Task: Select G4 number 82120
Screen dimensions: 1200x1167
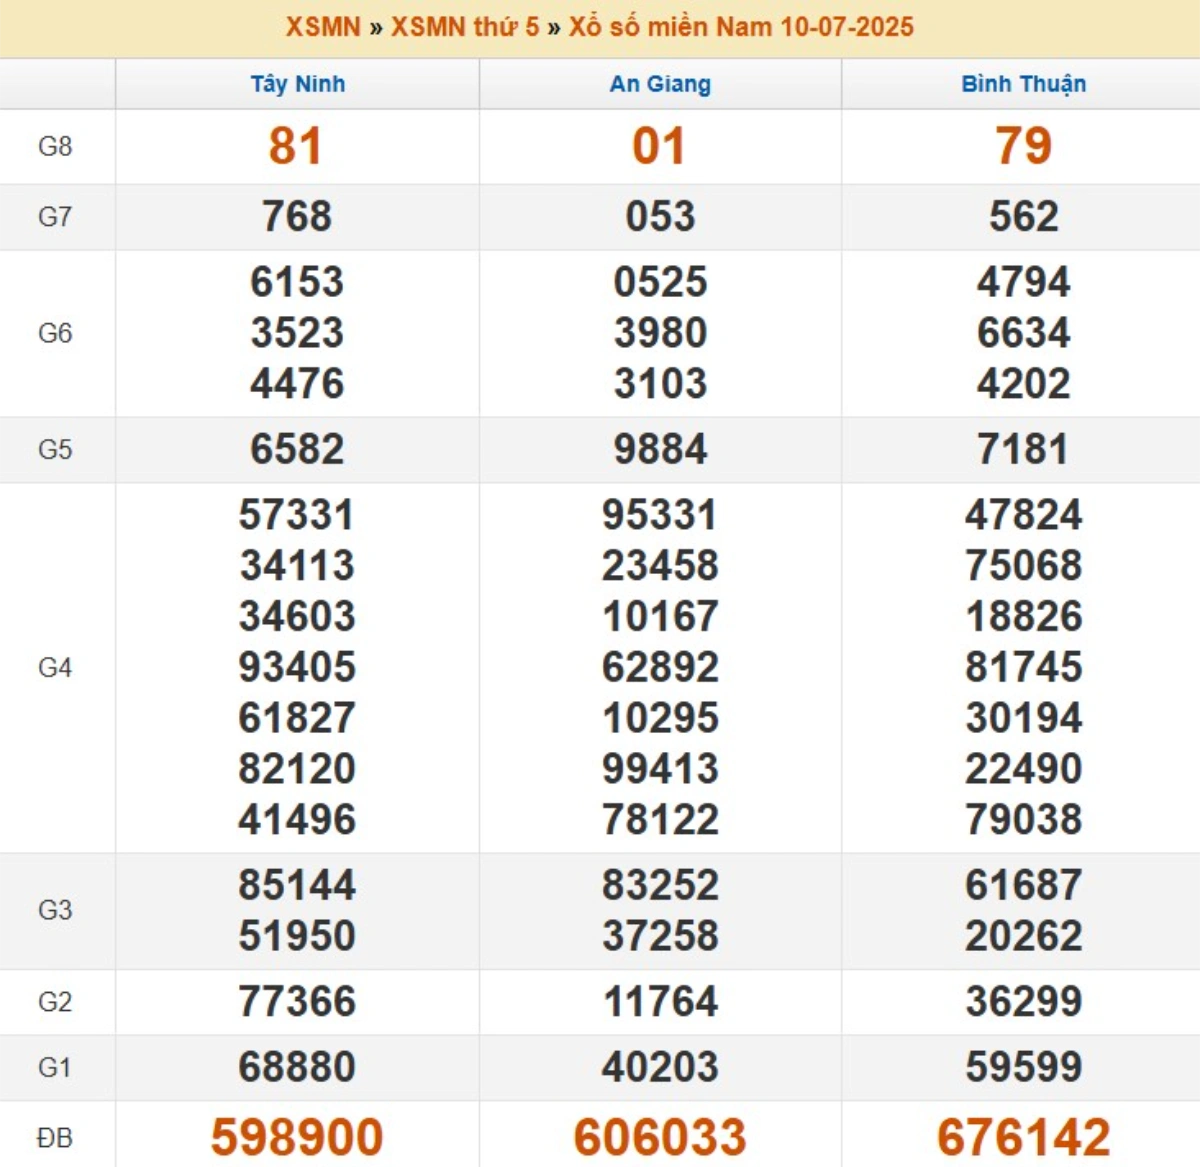Action: click(x=297, y=769)
